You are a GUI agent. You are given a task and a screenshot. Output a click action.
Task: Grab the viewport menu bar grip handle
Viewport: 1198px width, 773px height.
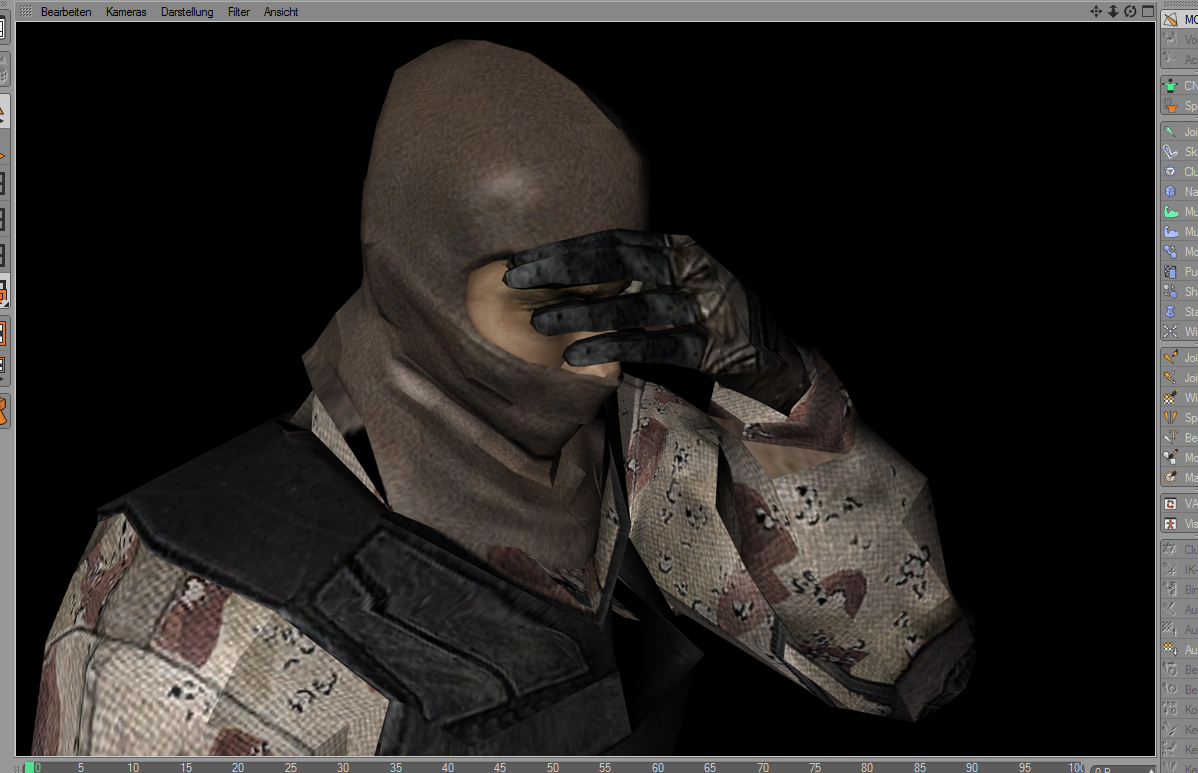(25, 12)
